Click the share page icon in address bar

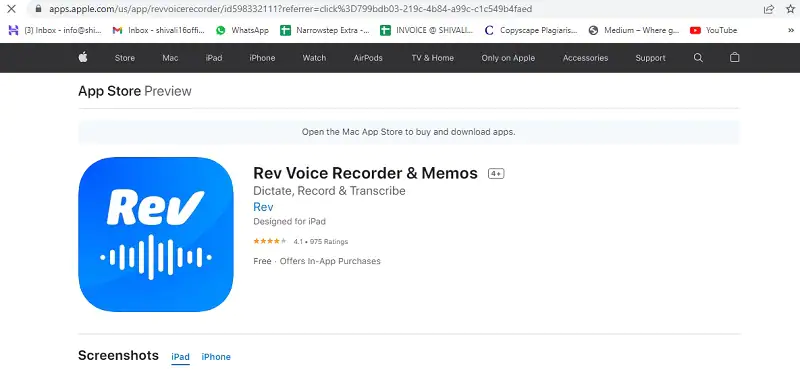pyautogui.click(x=769, y=9)
